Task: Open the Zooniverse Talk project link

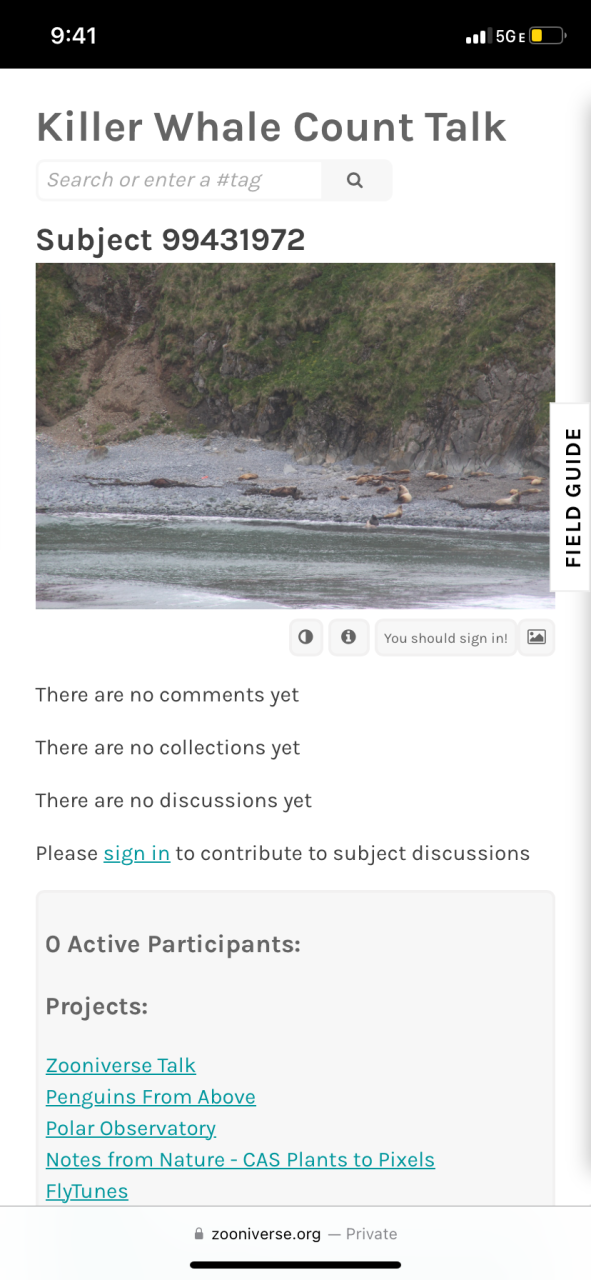Action: point(121,1065)
